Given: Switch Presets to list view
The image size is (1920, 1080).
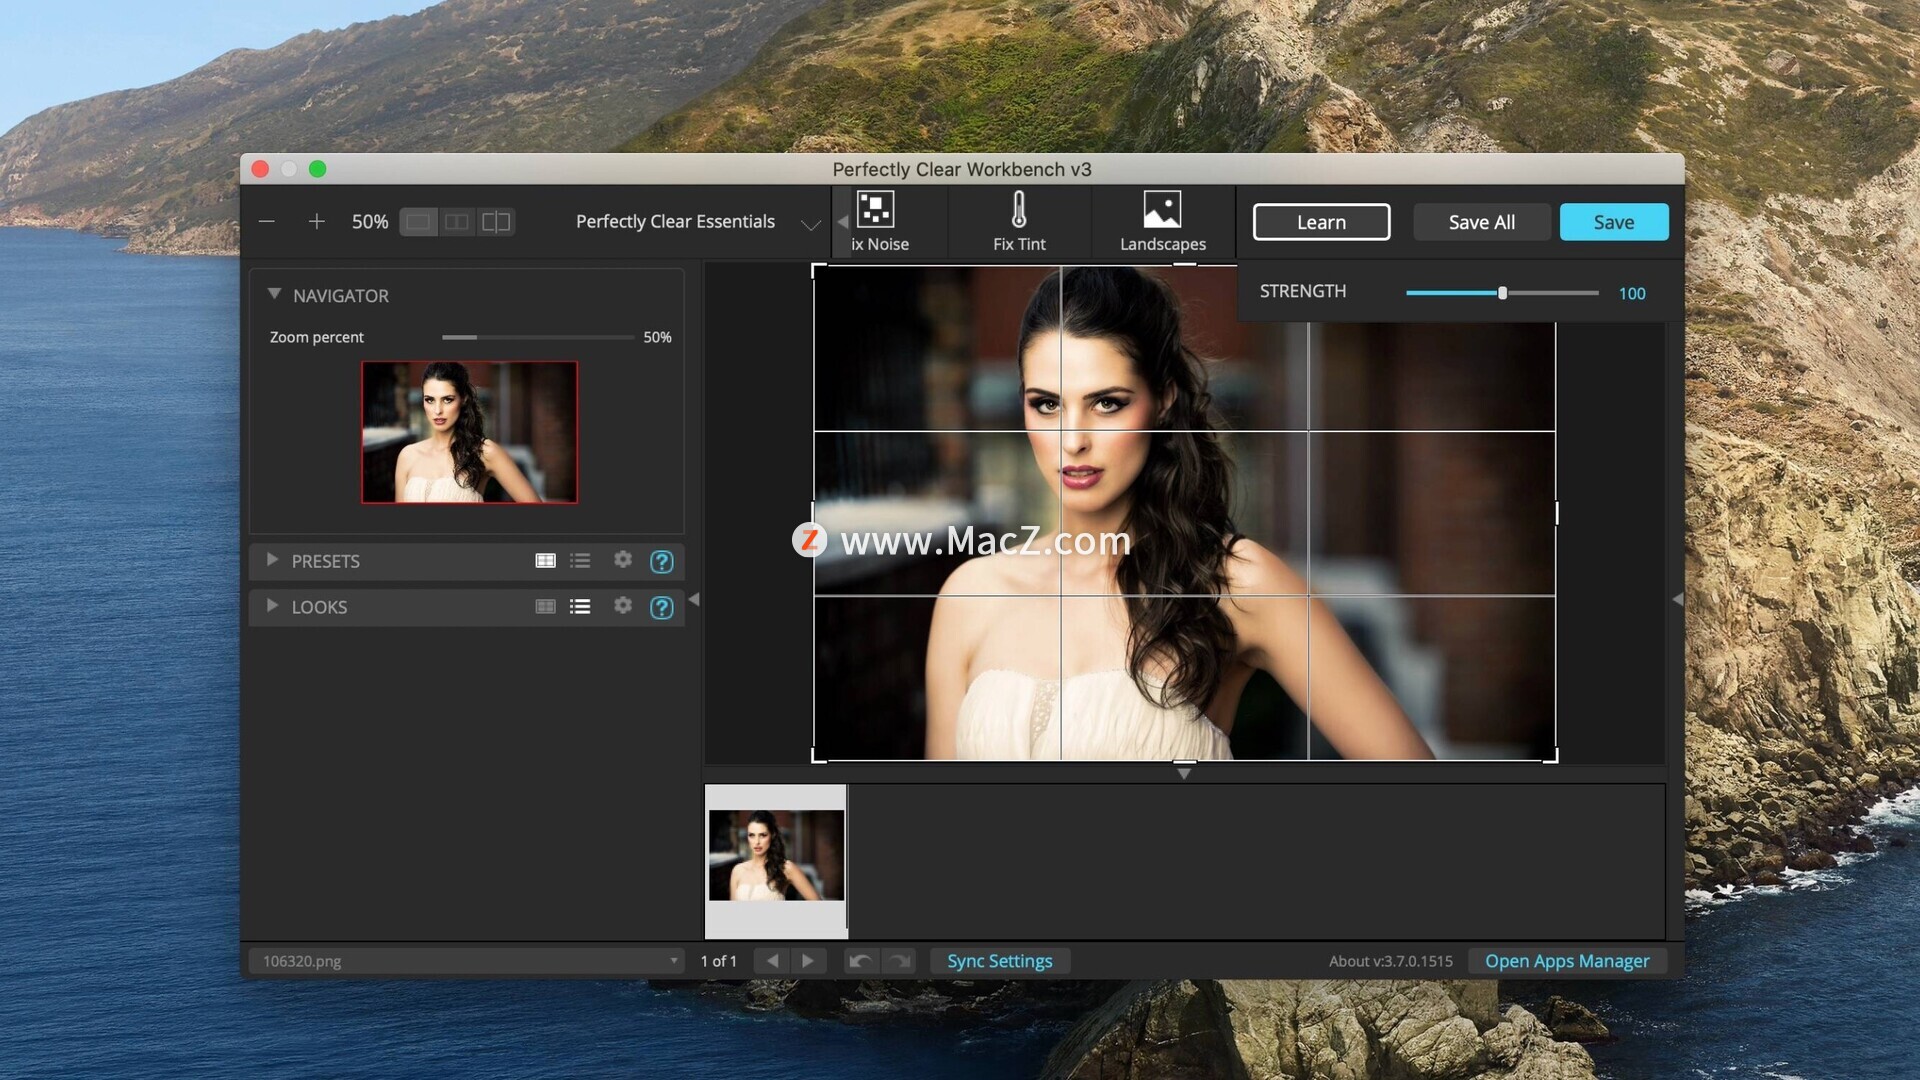Looking at the screenshot, I should [580, 560].
